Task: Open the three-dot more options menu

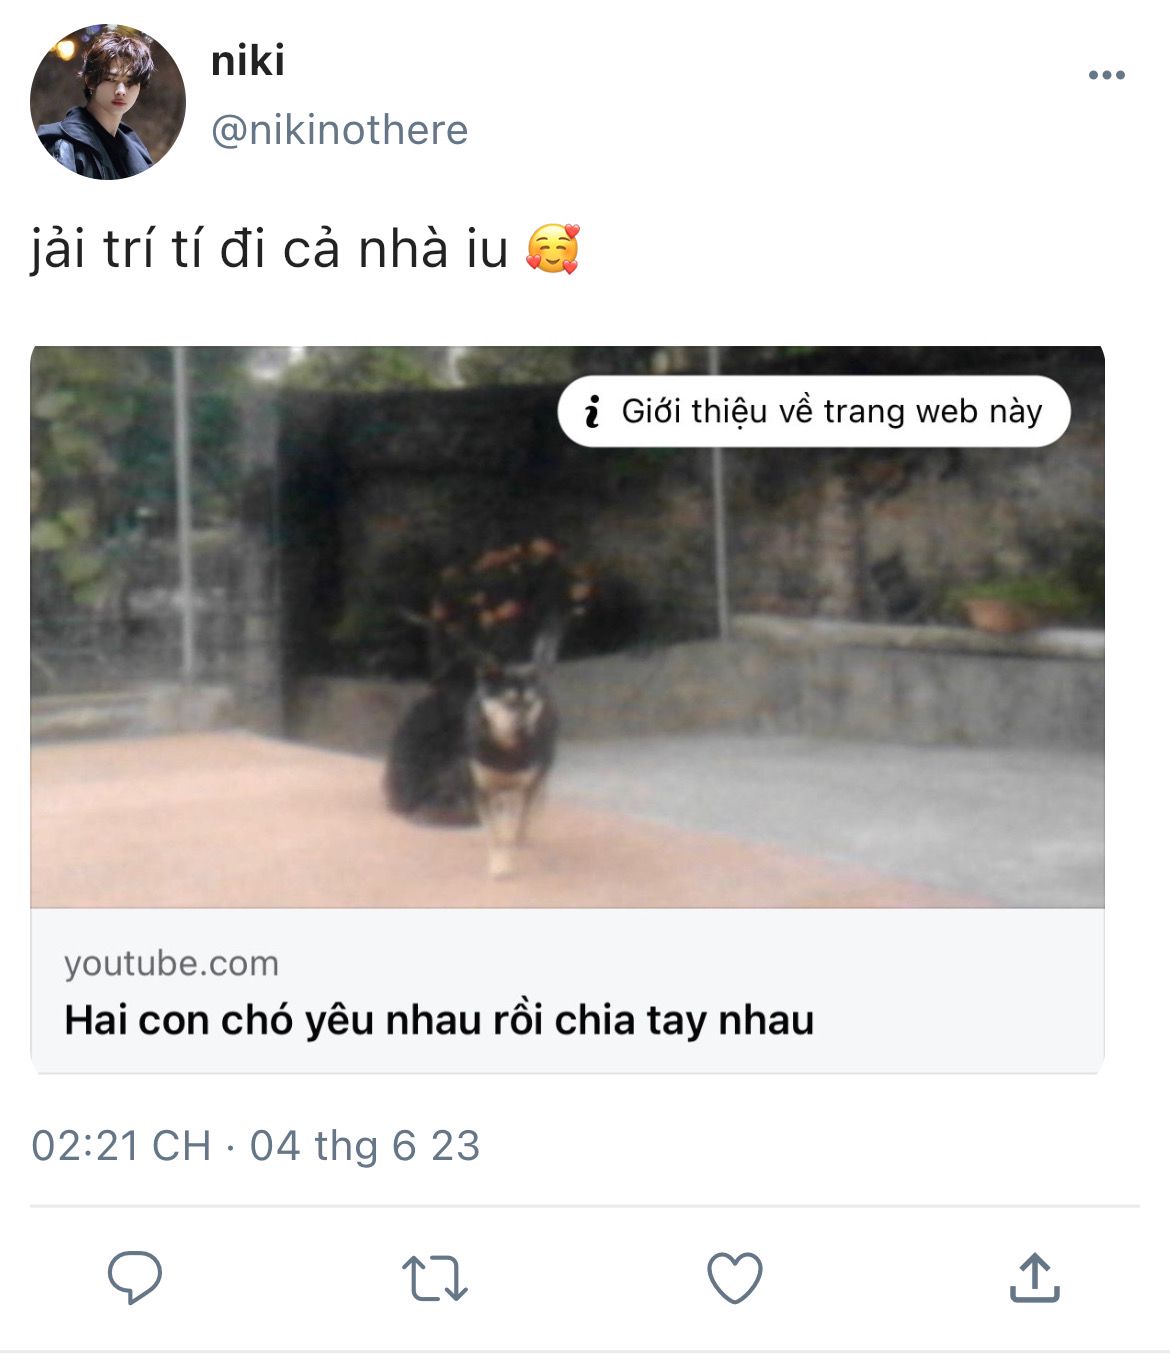Action: (1107, 75)
